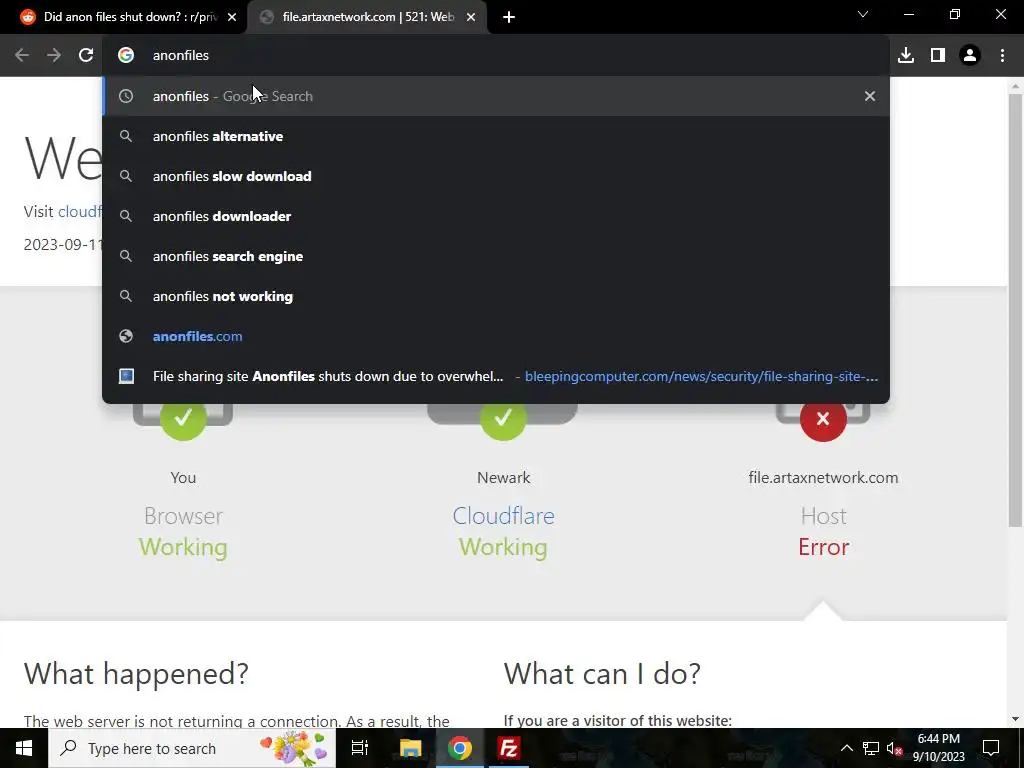Open Task View on the taskbar
This screenshot has height=768, width=1024.
pos(360,748)
